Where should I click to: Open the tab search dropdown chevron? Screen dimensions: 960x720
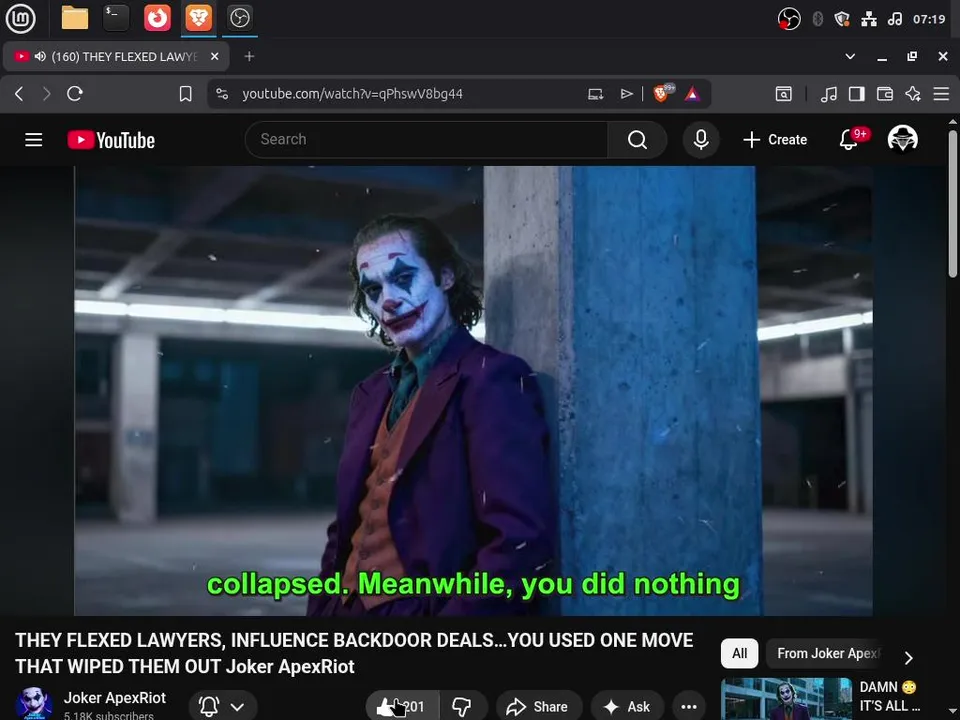(x=850, y=56)
